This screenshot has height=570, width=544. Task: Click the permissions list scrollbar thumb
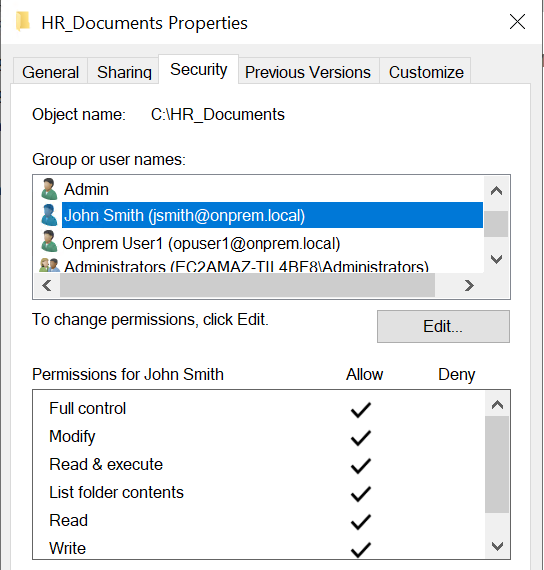[x=497, y=465]
